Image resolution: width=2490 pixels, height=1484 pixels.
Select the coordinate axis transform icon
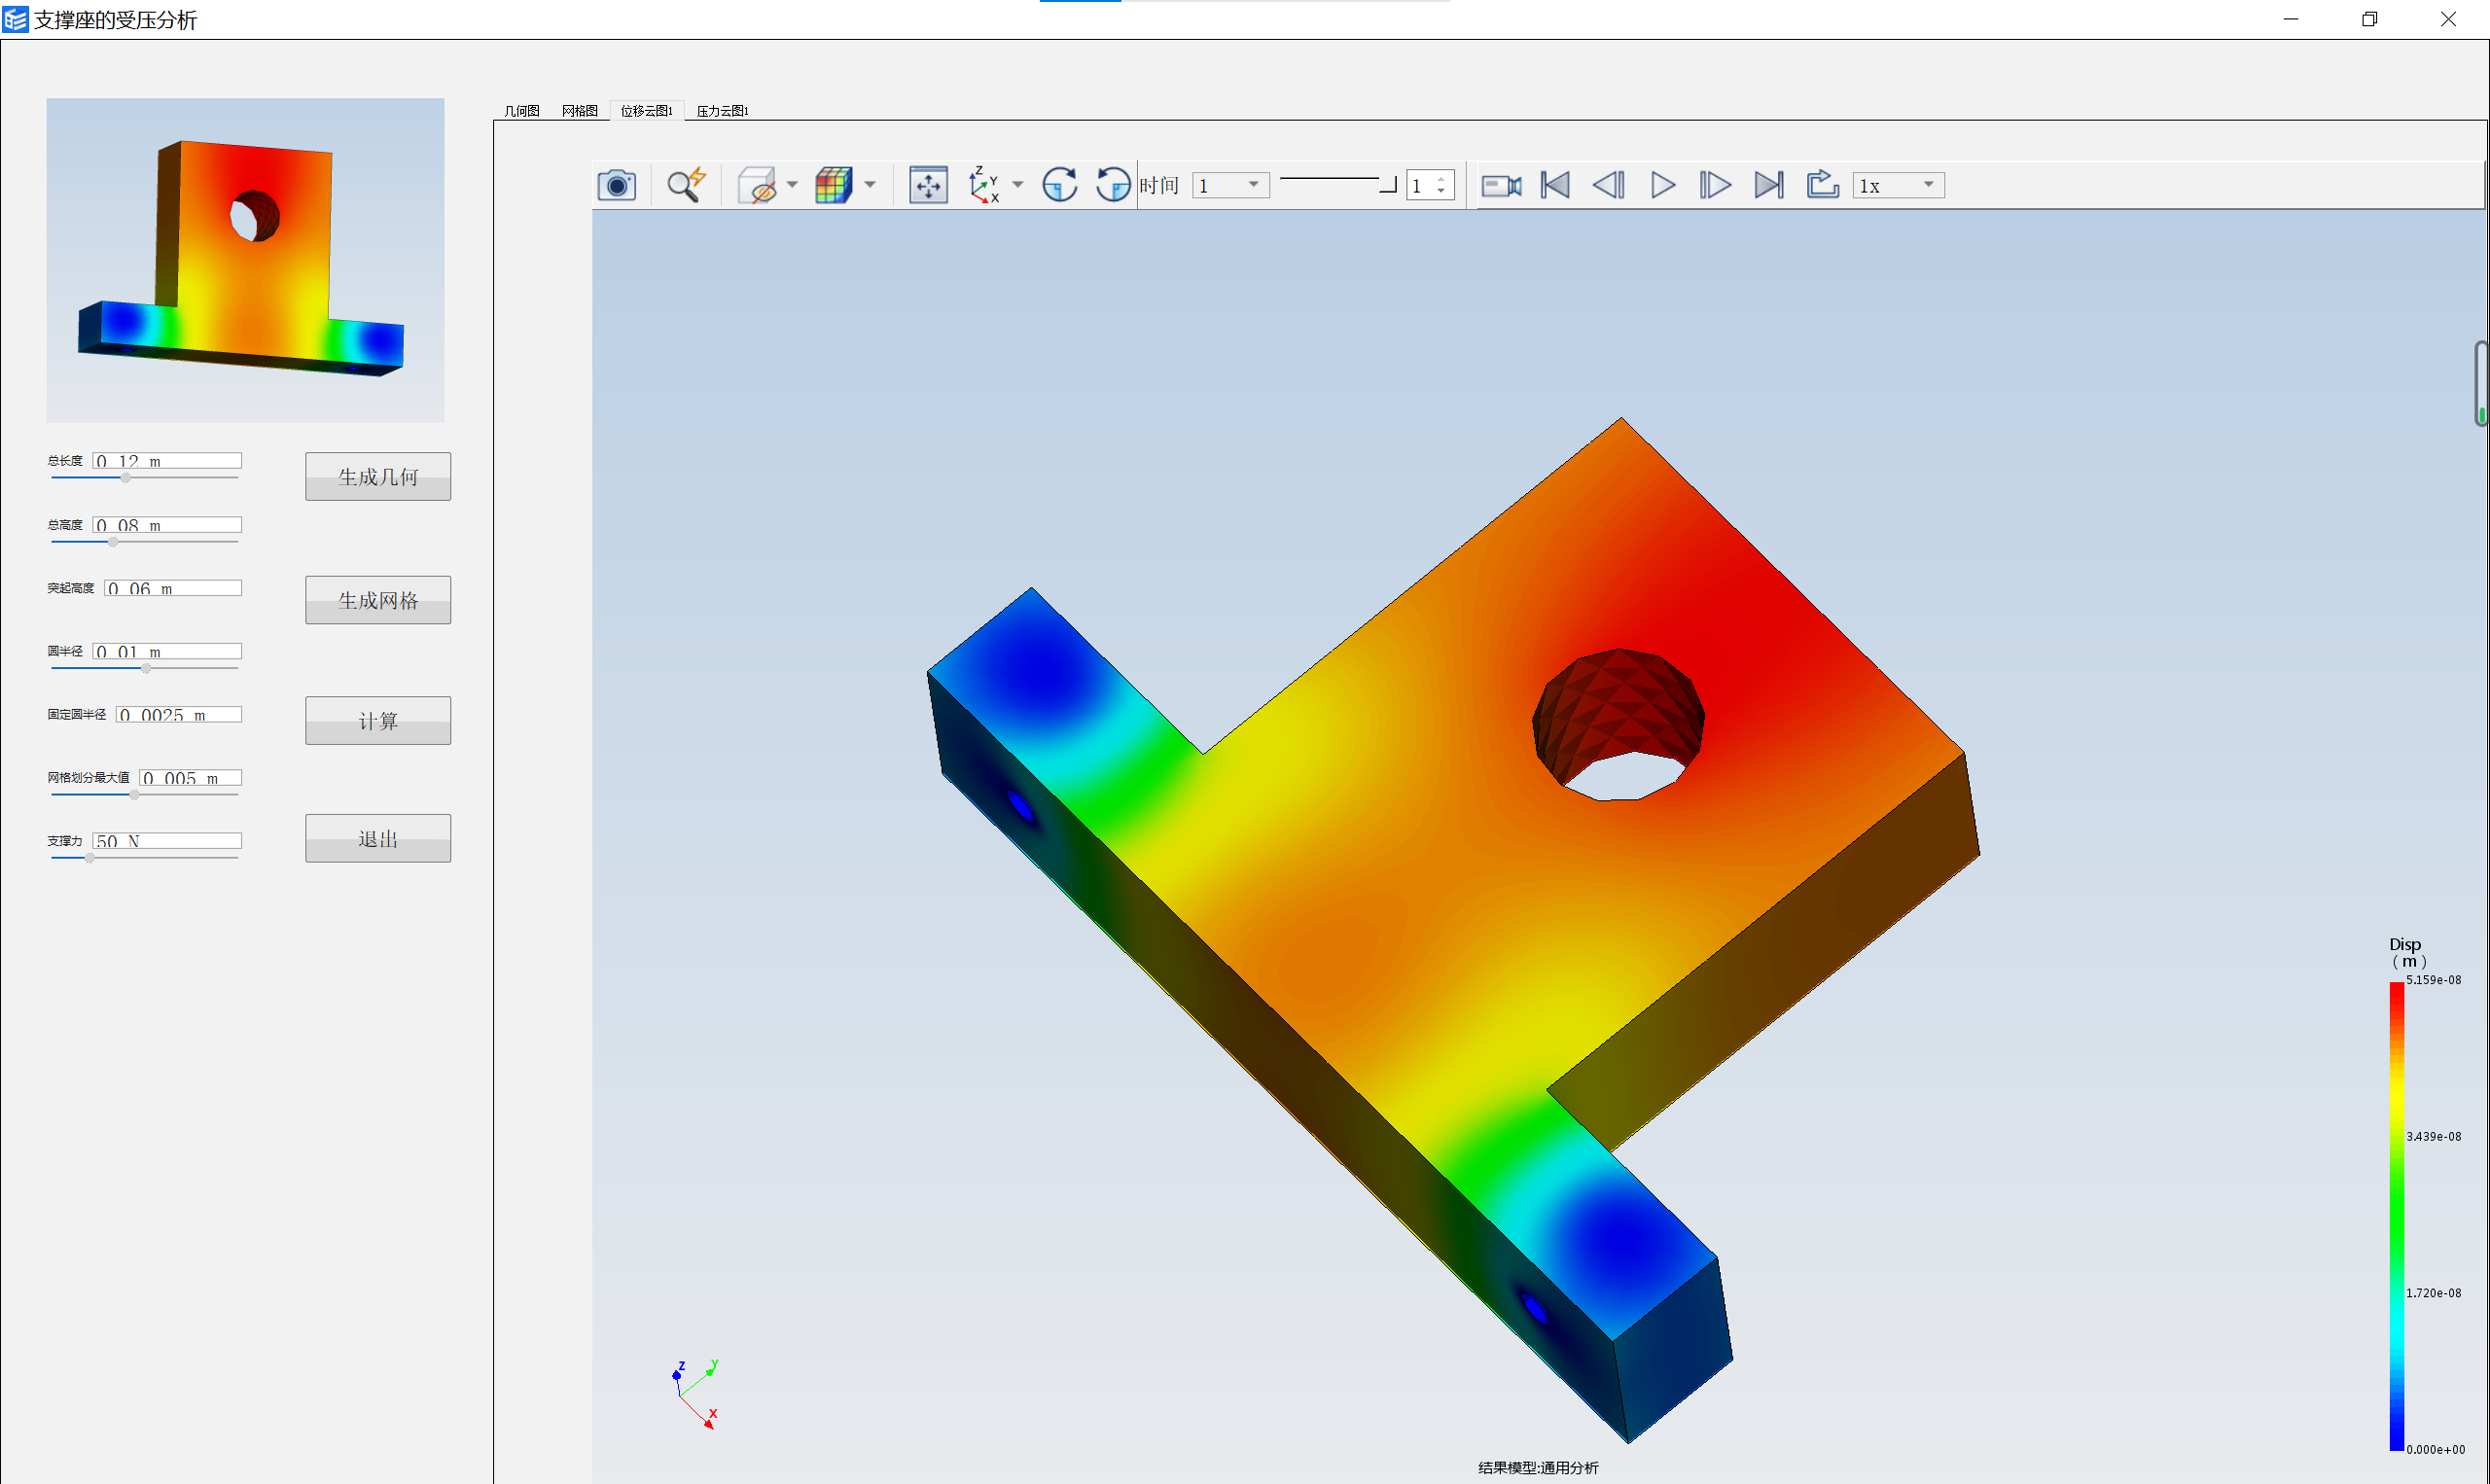coord(985,184)
